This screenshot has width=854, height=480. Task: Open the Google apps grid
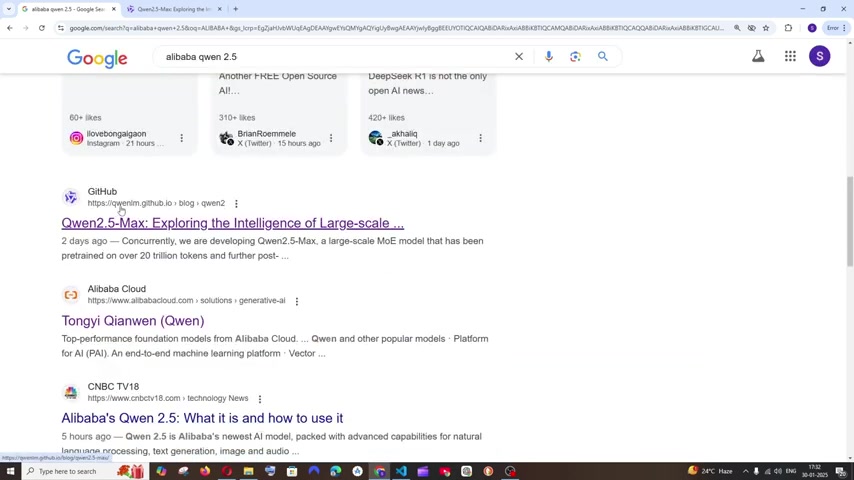point(790,56)
